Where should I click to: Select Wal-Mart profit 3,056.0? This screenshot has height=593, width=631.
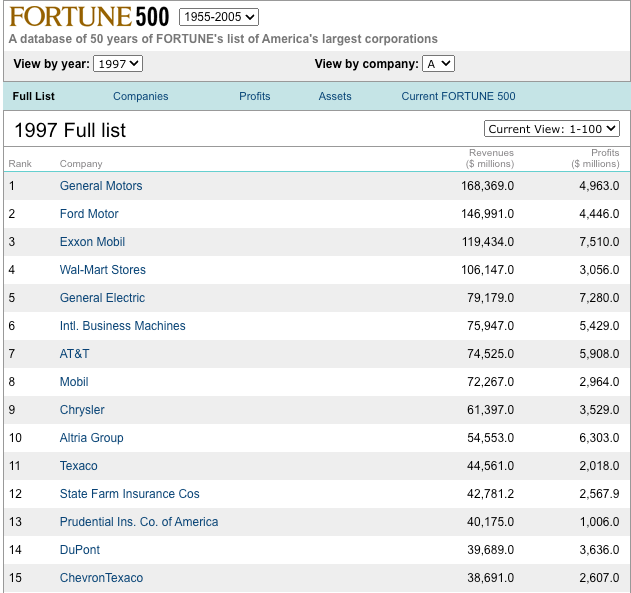599,270
